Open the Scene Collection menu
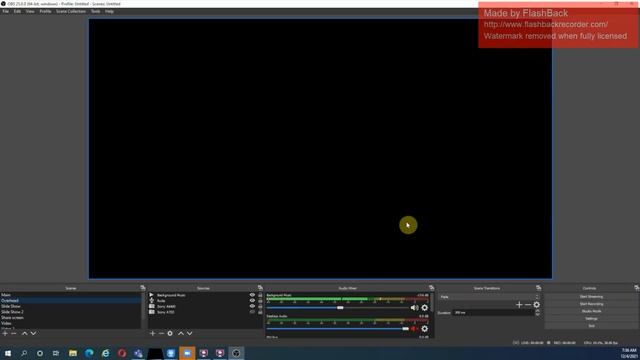Image resolution: width=640 pixels, height=360 pixels. pyautogui.click(x=71, y=11)
